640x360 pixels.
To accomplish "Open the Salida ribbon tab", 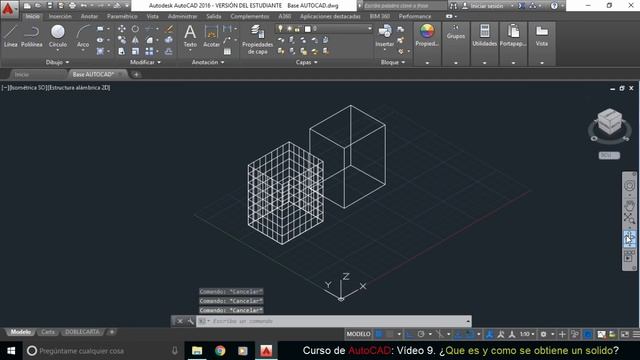I will pos(213,16).
